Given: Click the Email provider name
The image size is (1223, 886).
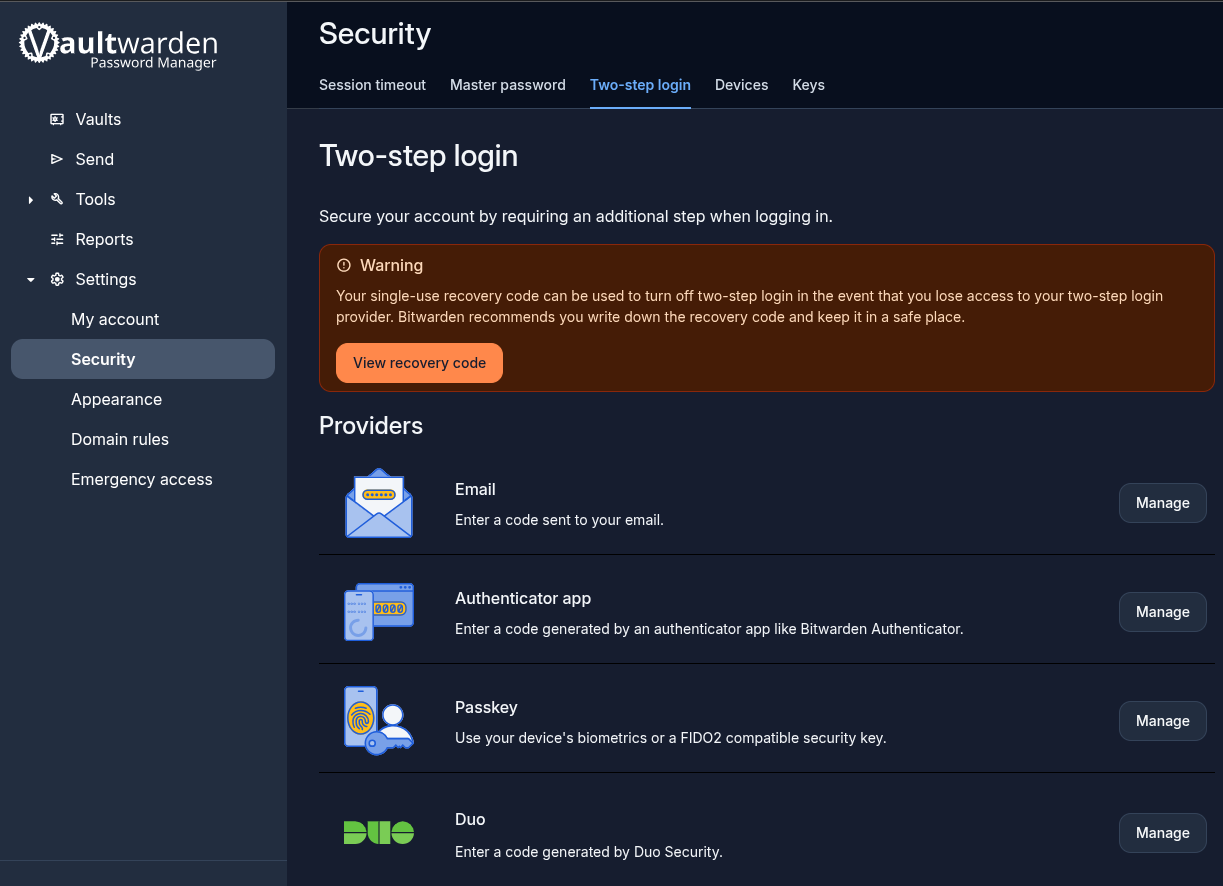Looking at the screenshot, I should [475, 489].
